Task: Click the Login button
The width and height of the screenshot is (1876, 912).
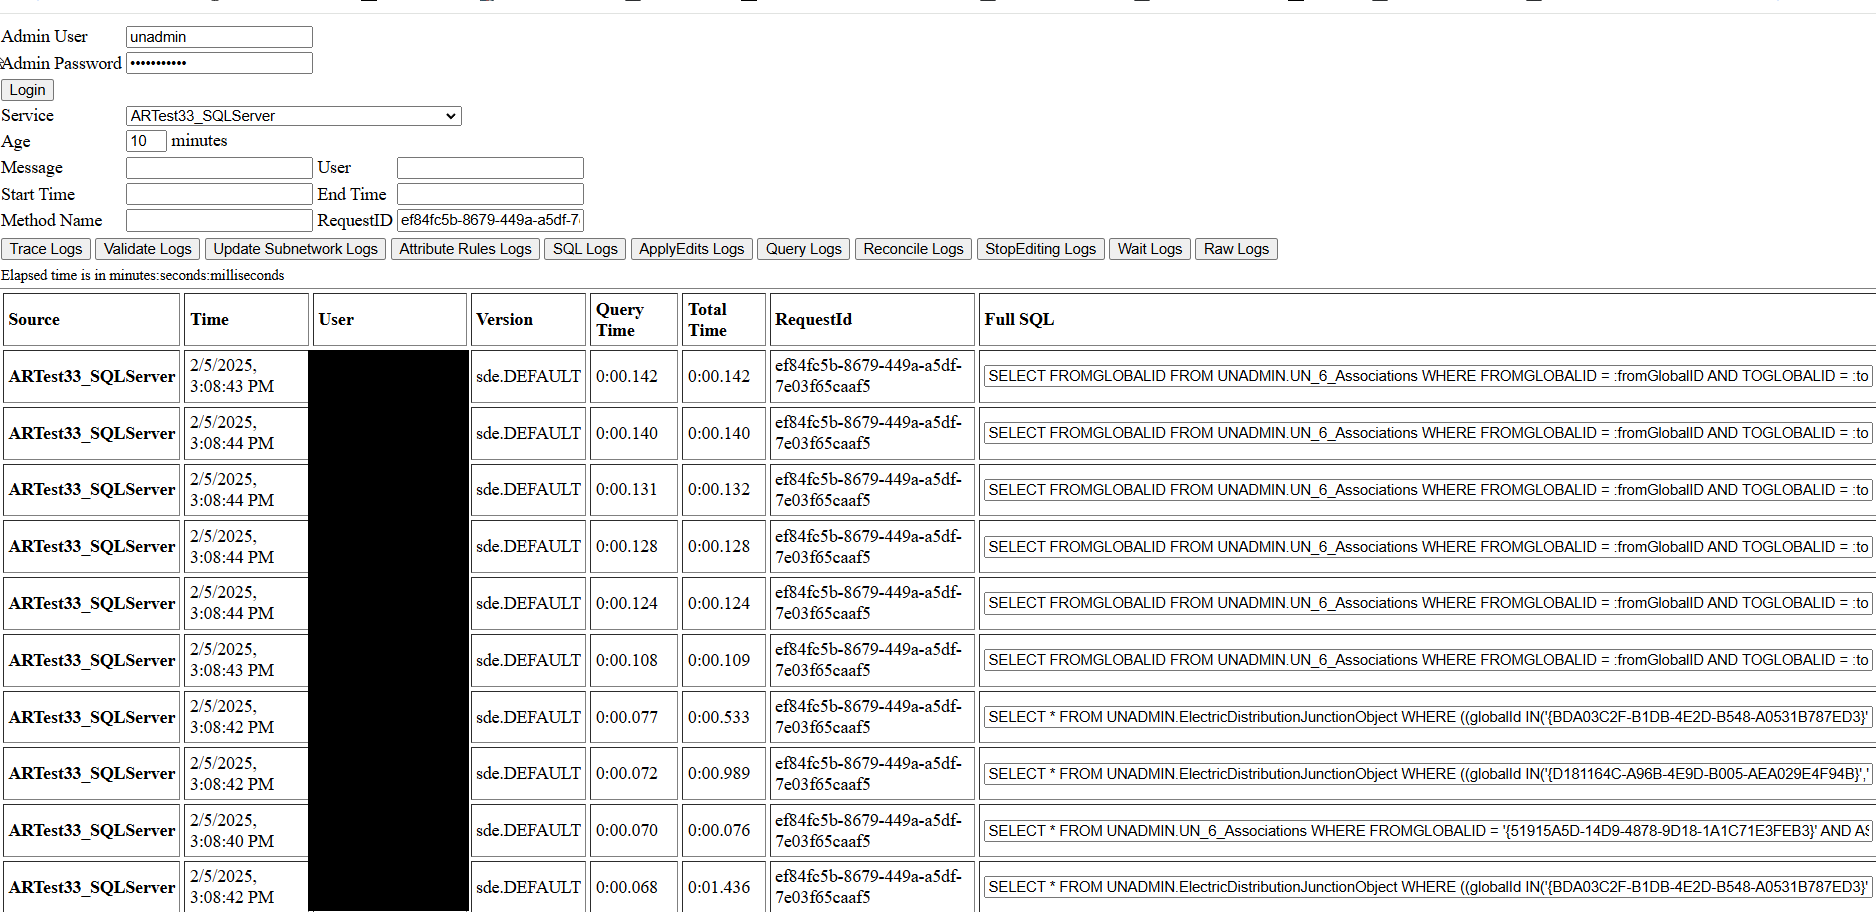Action: (27, 89)
